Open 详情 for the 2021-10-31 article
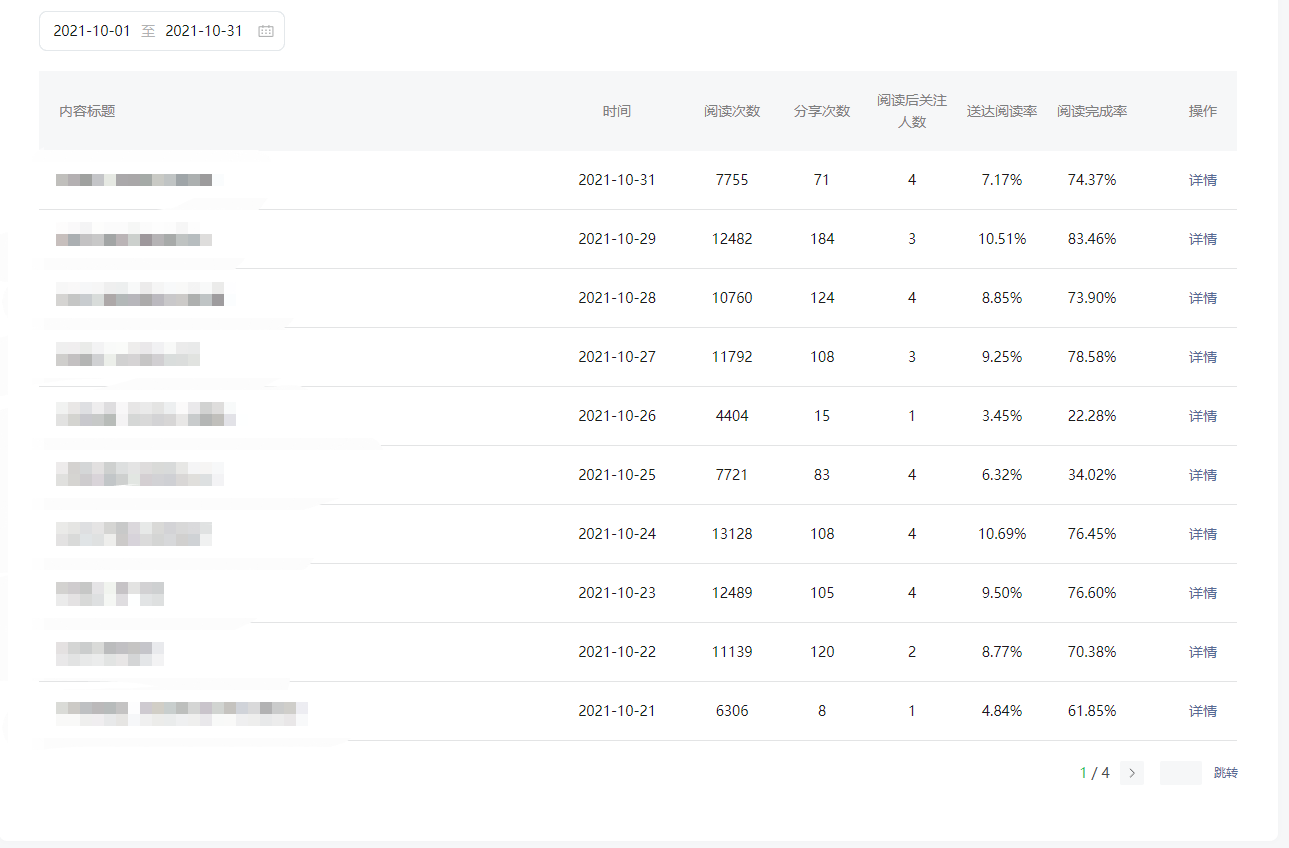 point(1202,180)
